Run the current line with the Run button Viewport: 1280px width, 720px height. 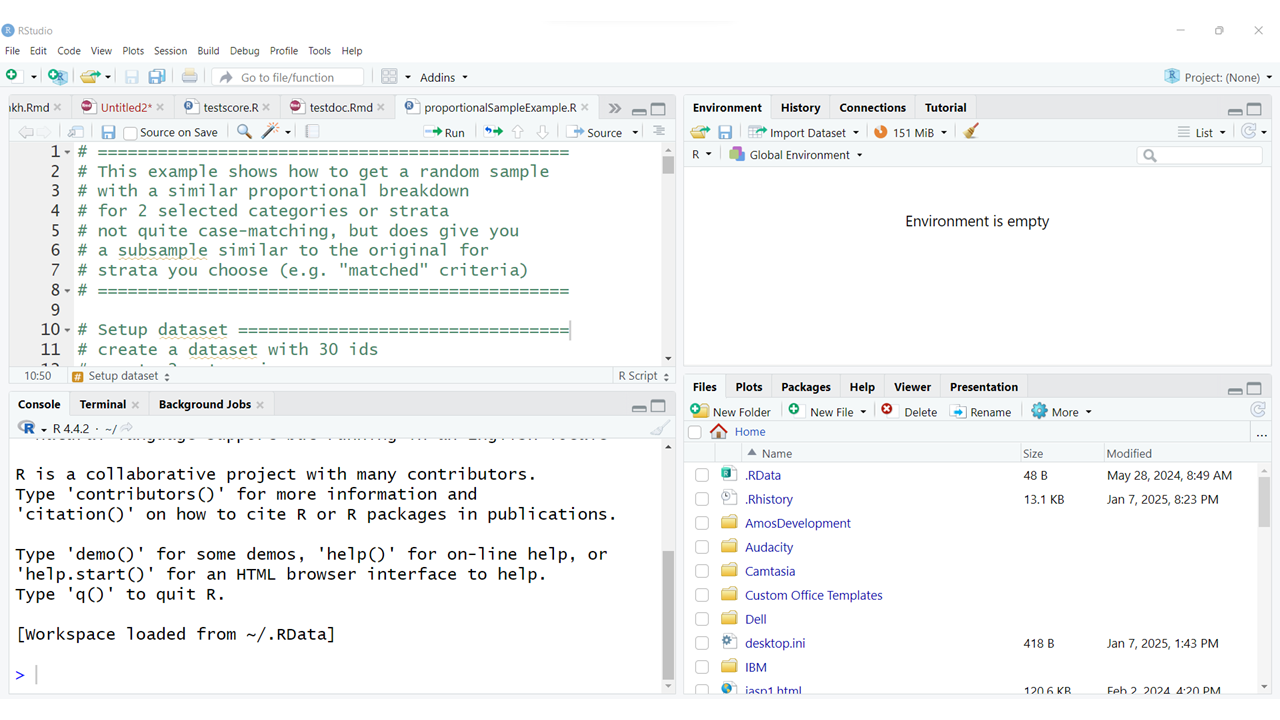[444, 132]
